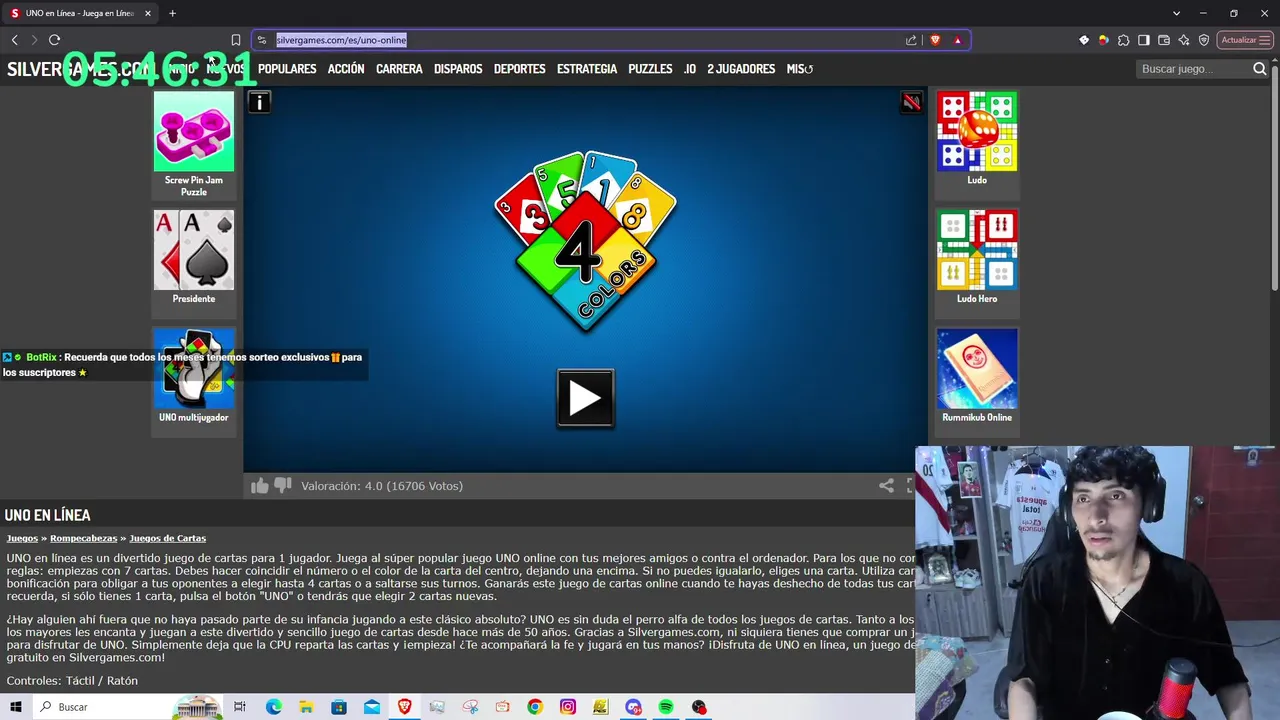1280x720 pixels.
Task: Open a new browser tab
Action: (172, 13)
